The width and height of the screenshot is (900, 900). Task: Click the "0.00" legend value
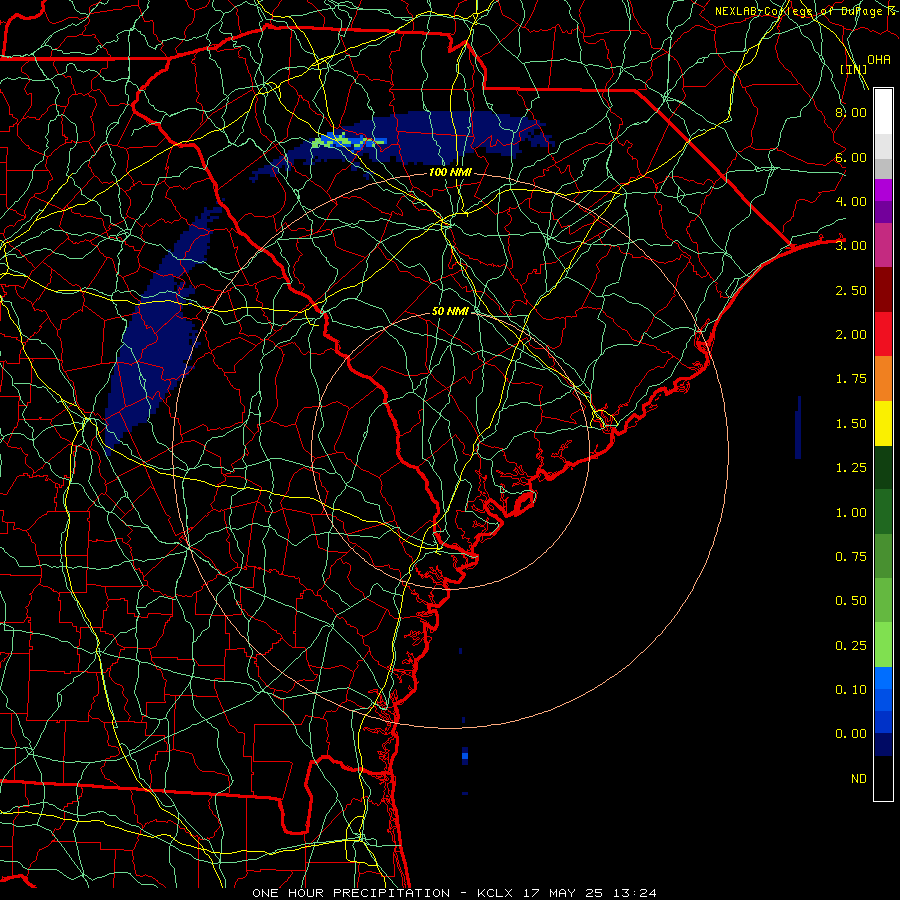click(x=851, y=734)
